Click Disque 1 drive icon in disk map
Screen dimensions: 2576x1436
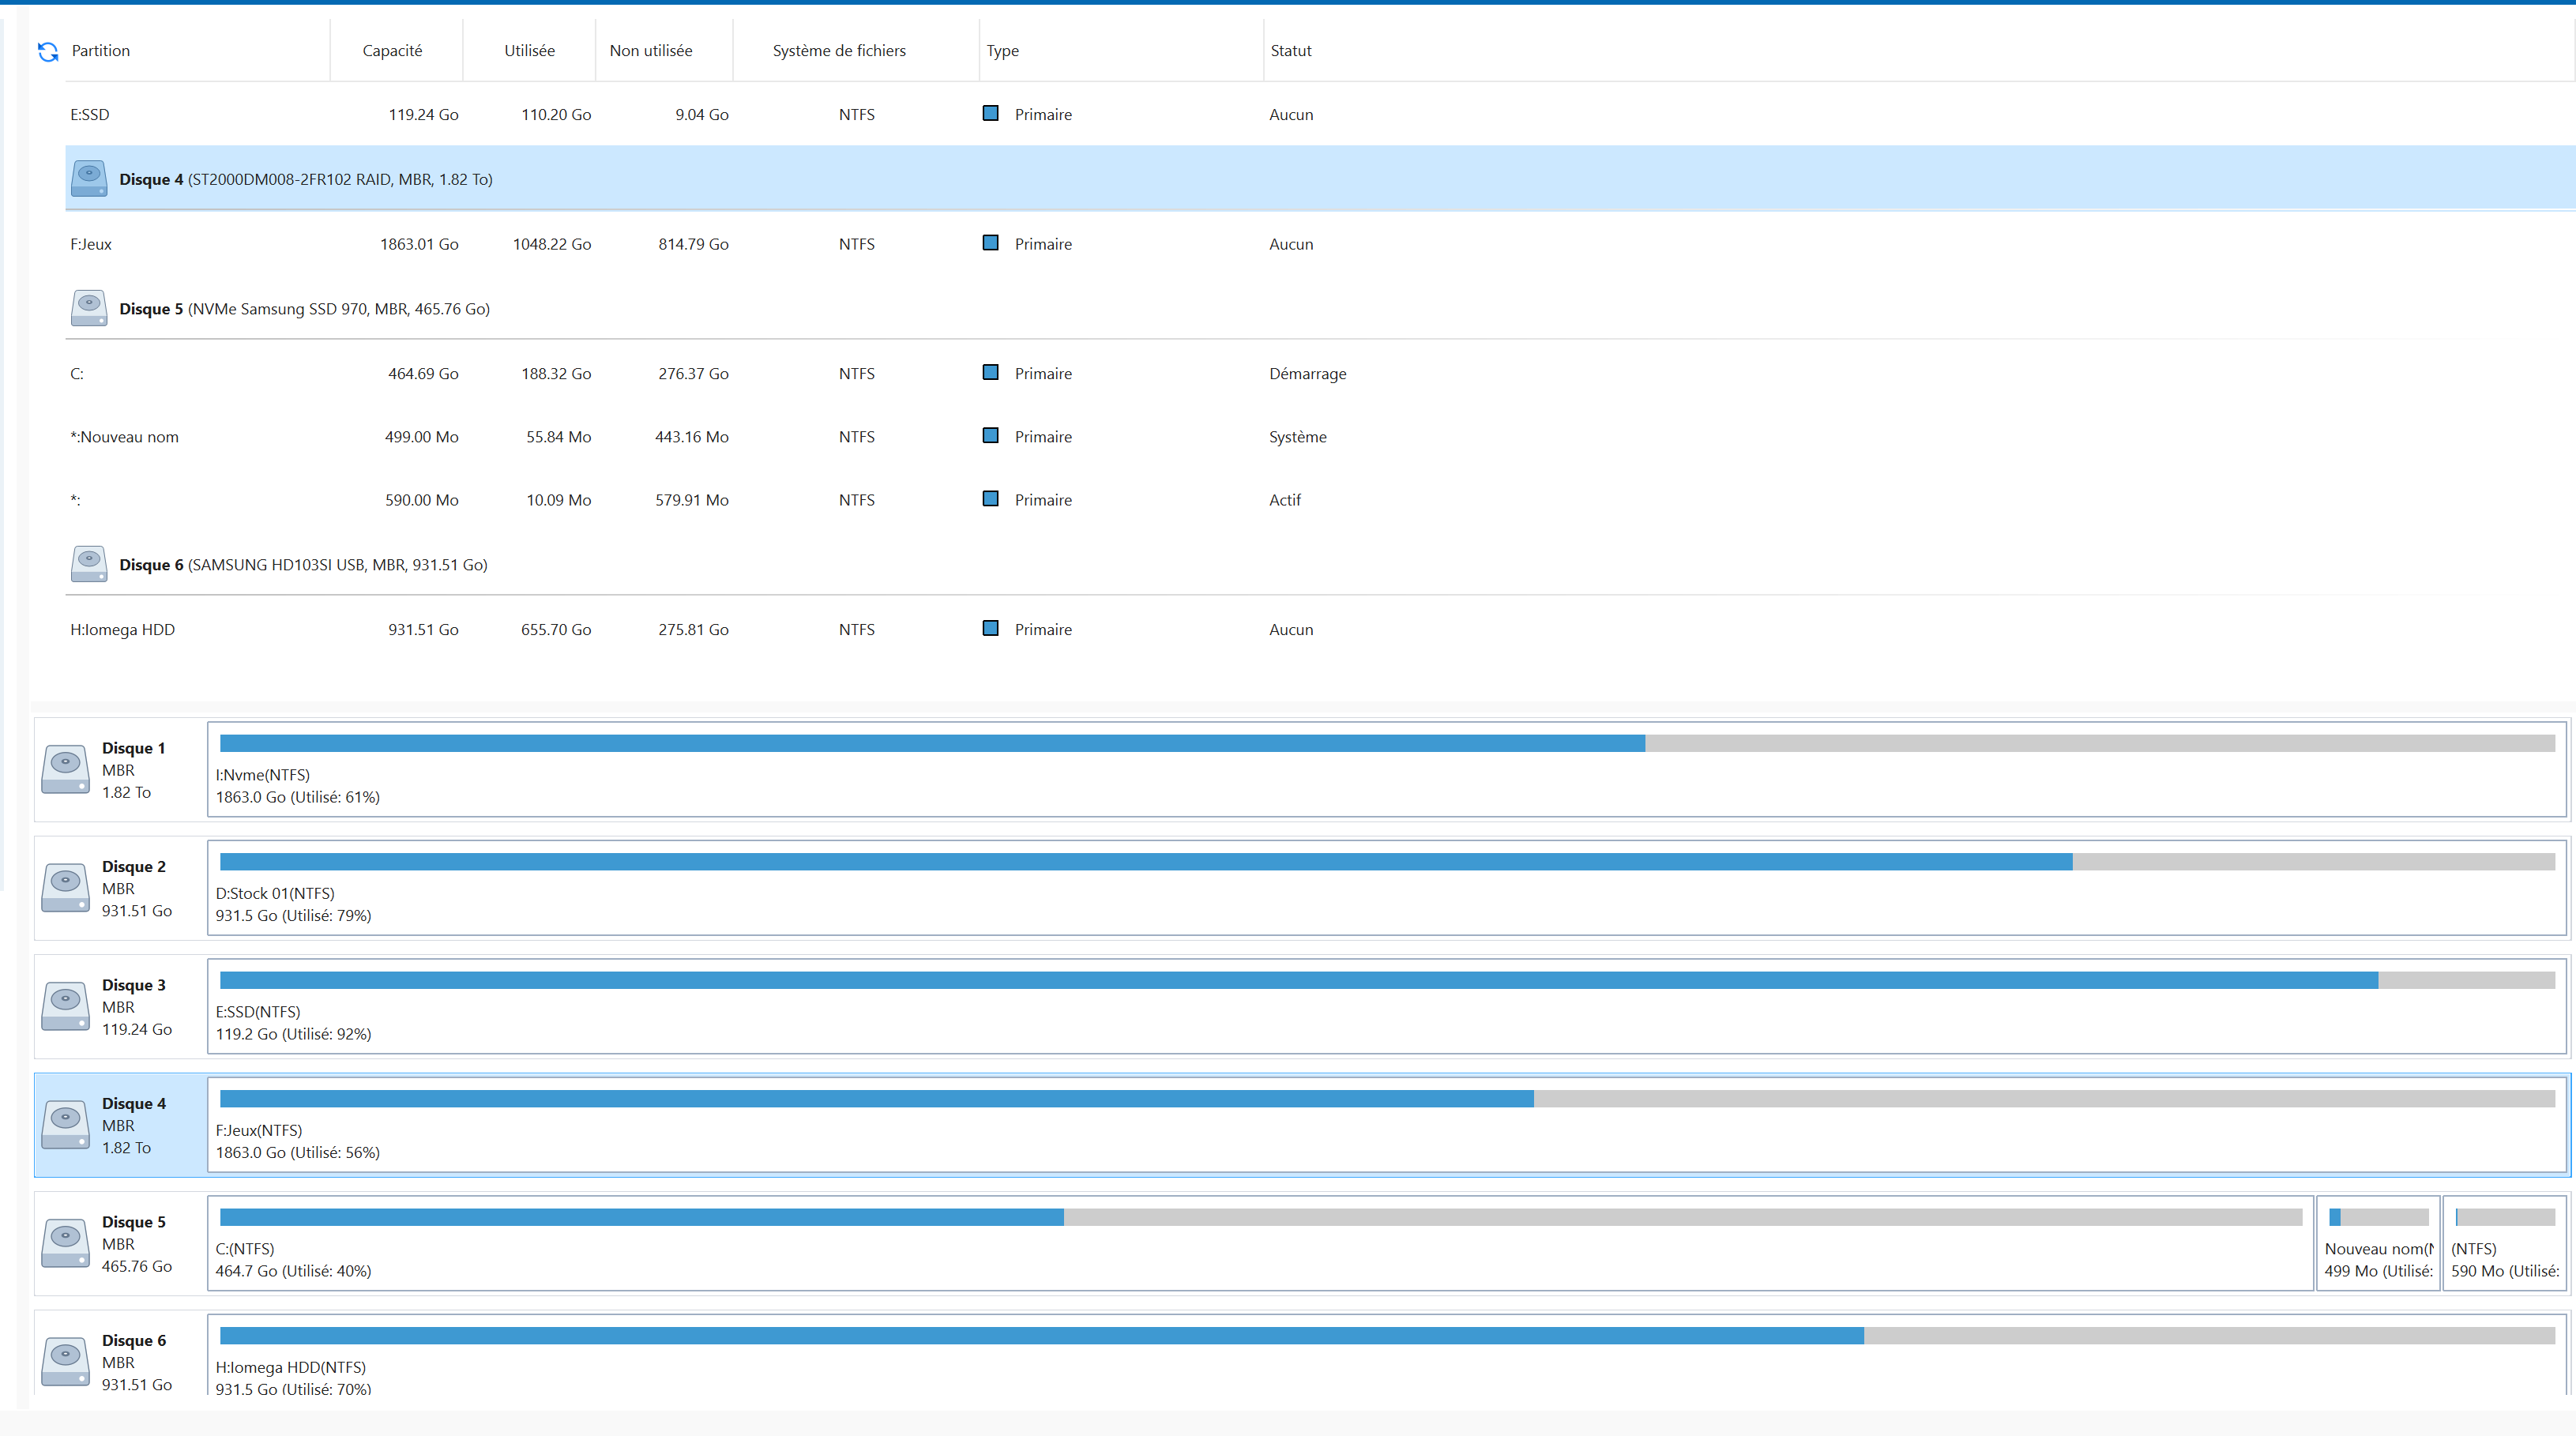click(x=65, y=769)
